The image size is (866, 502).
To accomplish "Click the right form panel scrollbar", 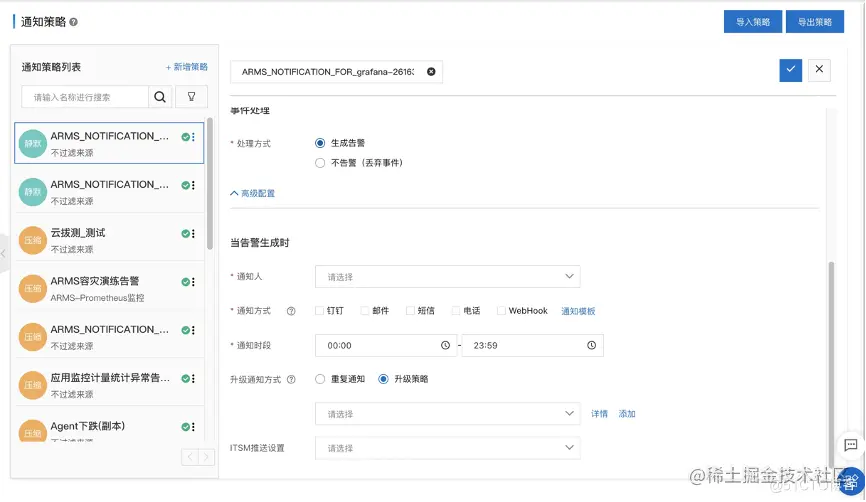I will pos(831,364).
